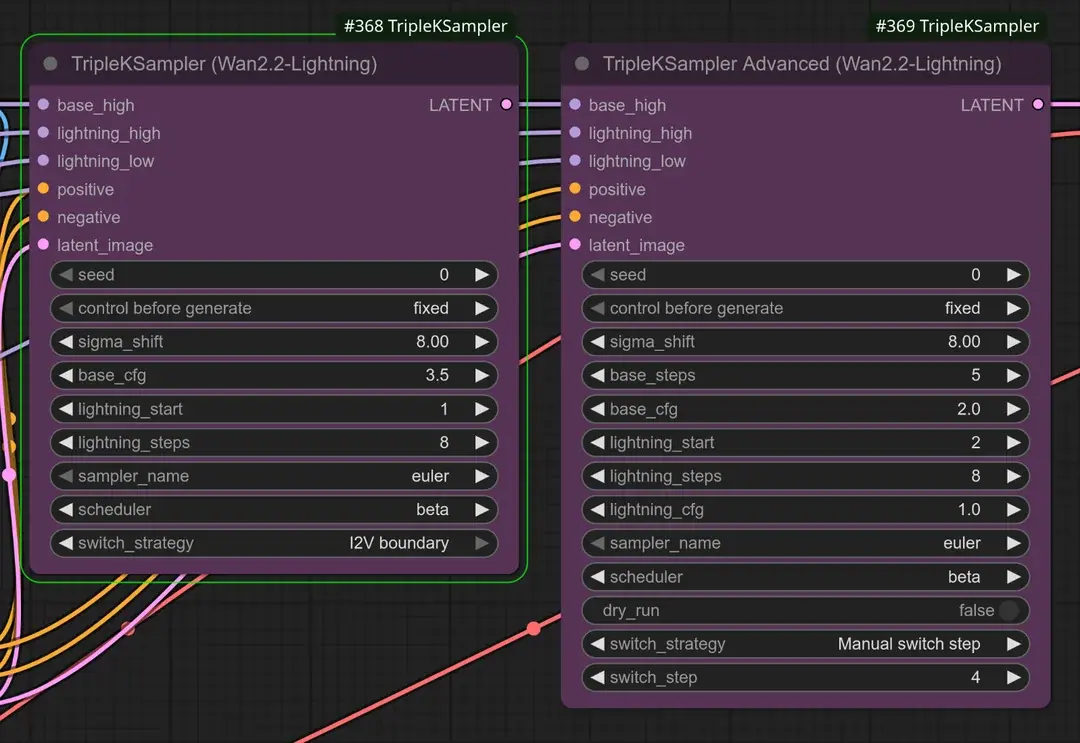Image resolution: width=1080 pixels, height=743 pixels.
Task: Click the lightning_cfg value field
Action: (x=805, y=509)
